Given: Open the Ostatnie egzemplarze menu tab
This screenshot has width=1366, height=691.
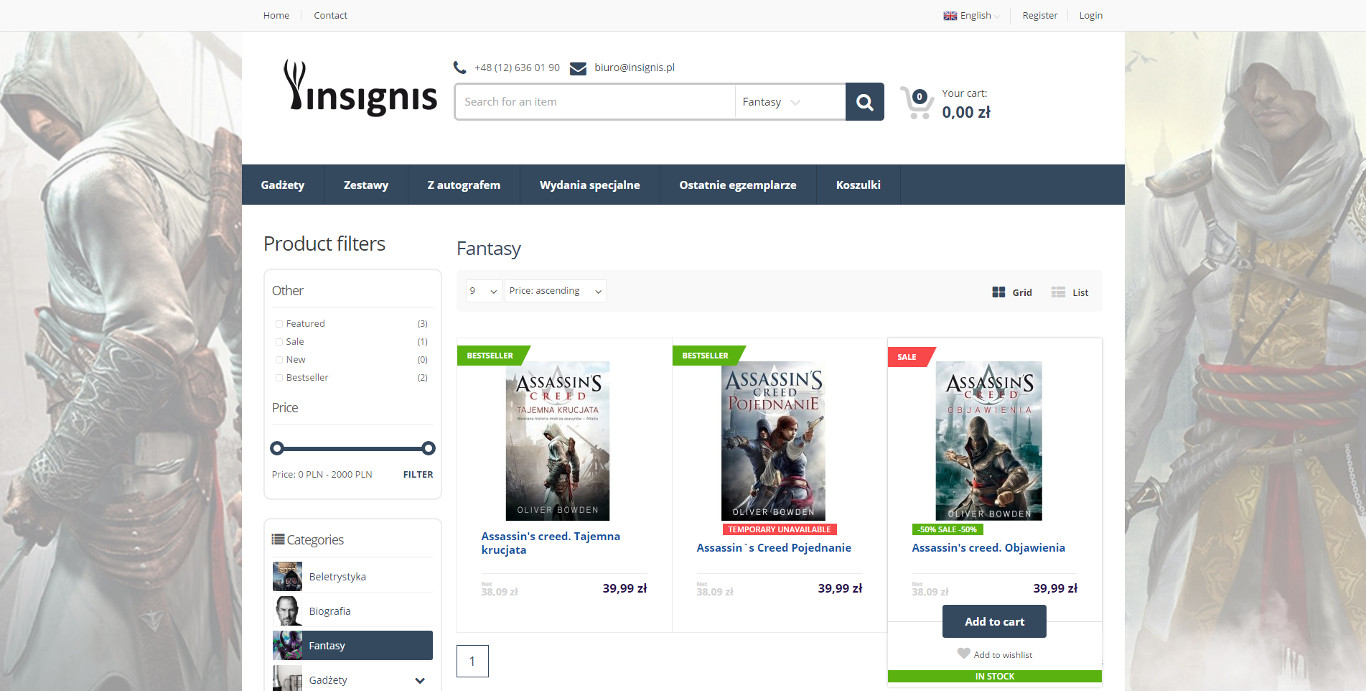Looking at the screenshot, I should (738, 185).
